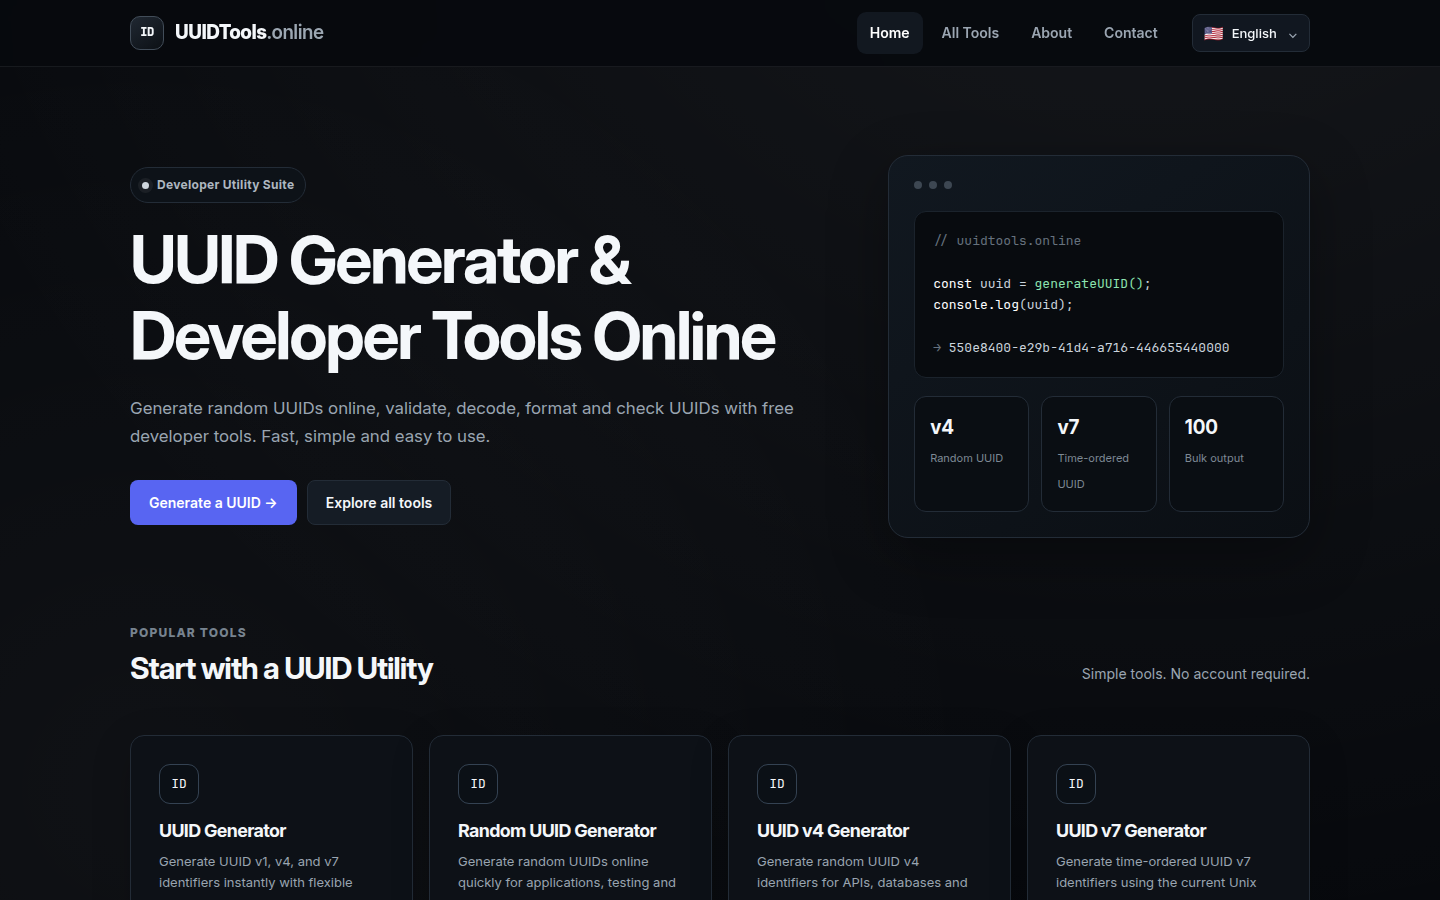Open the UUID v4 Generator tool title

(833, 831)
